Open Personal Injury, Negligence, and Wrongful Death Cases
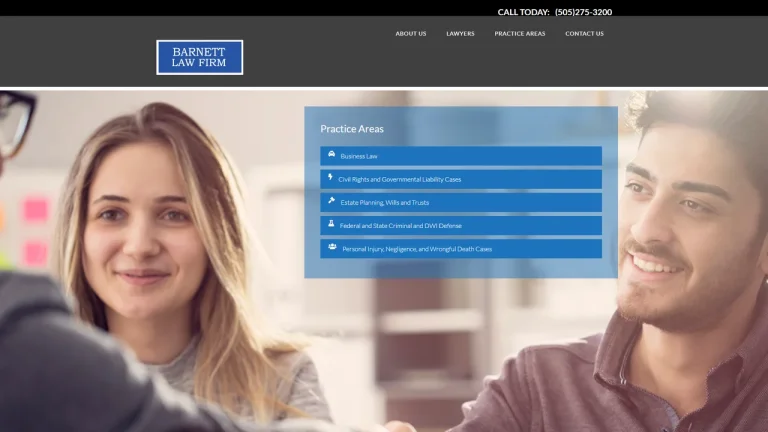Viewport: 768px width, 432px height. coord(461,249)
